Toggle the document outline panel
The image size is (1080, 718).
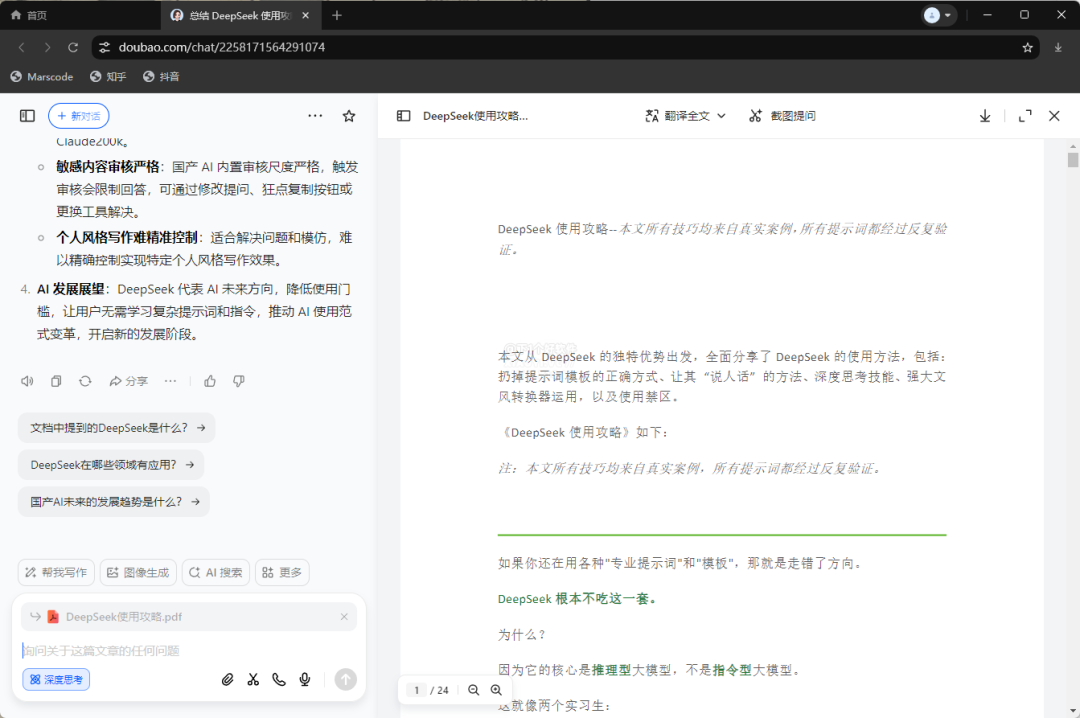point(403,116)
